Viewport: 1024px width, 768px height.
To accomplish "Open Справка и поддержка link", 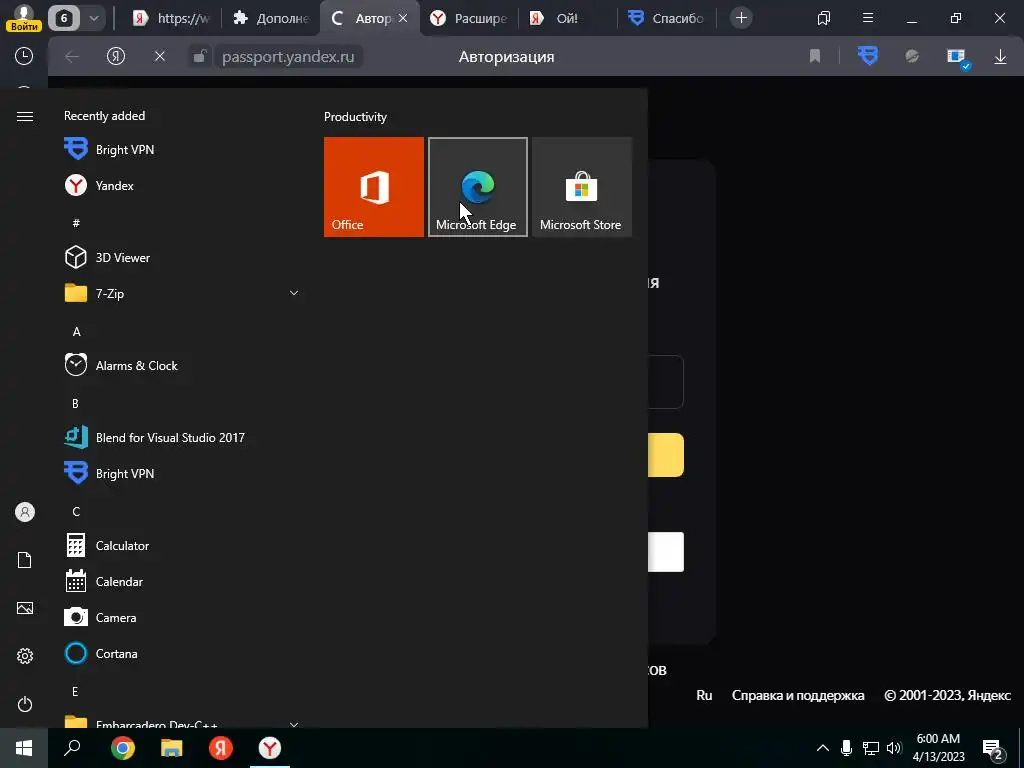I will pyautogui.click(x=798, y=696).
